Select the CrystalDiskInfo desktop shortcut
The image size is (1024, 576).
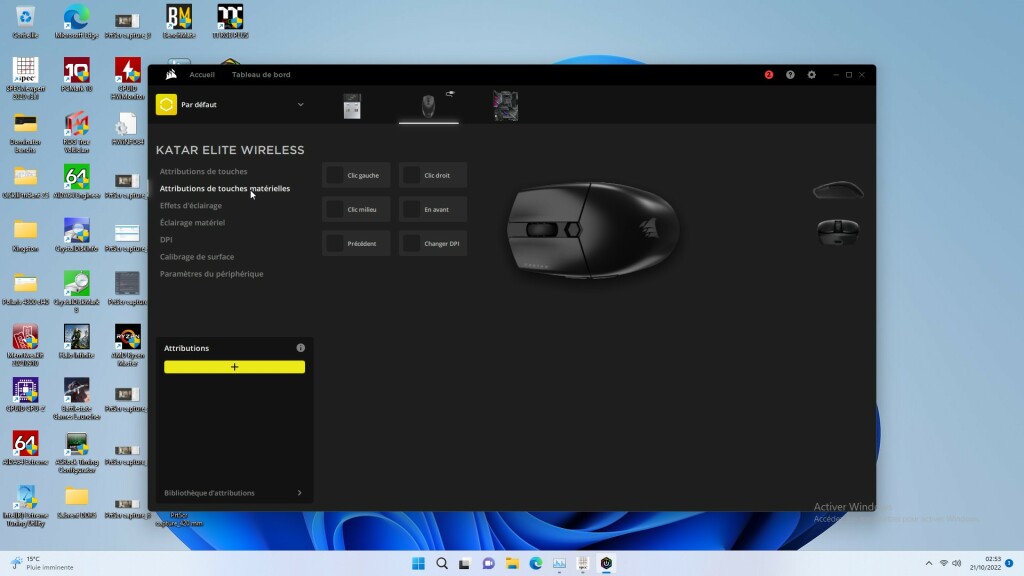(76, 235)
